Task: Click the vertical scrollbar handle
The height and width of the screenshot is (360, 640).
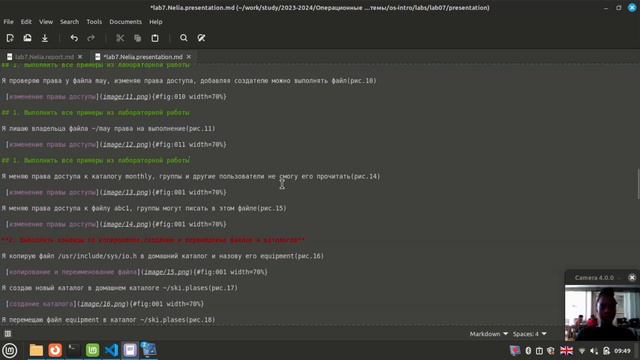Action: pos(638,184)
